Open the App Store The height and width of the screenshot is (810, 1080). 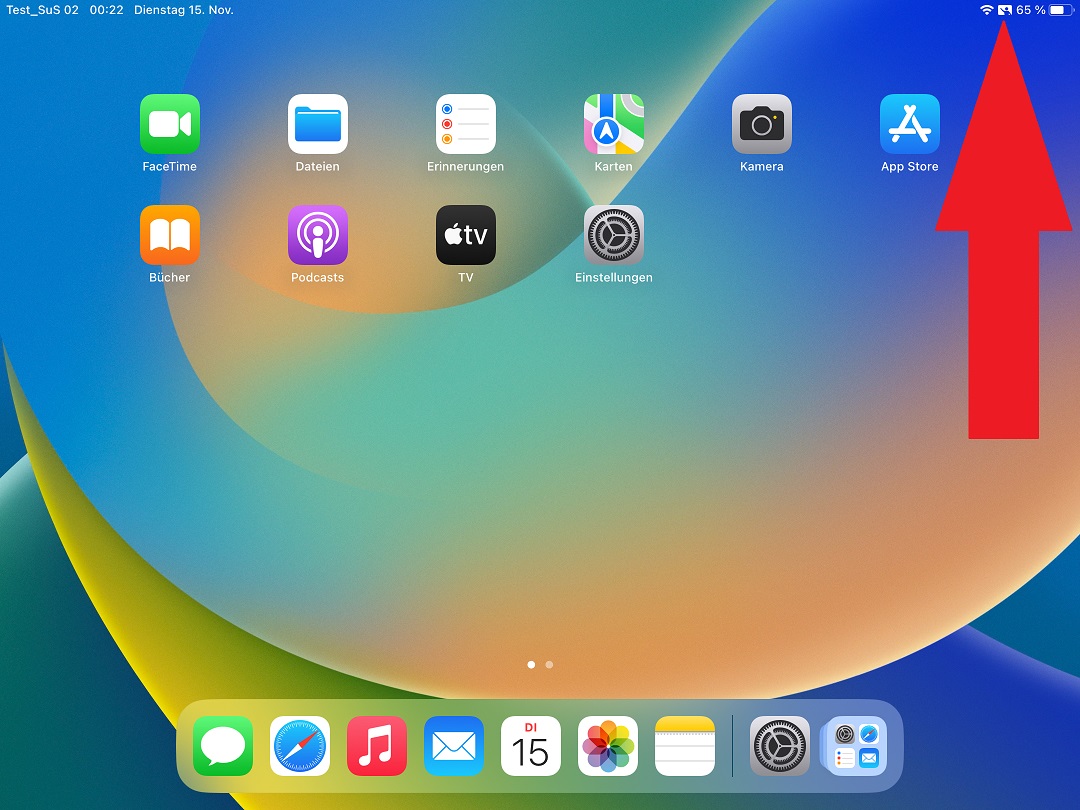[910, 124]
